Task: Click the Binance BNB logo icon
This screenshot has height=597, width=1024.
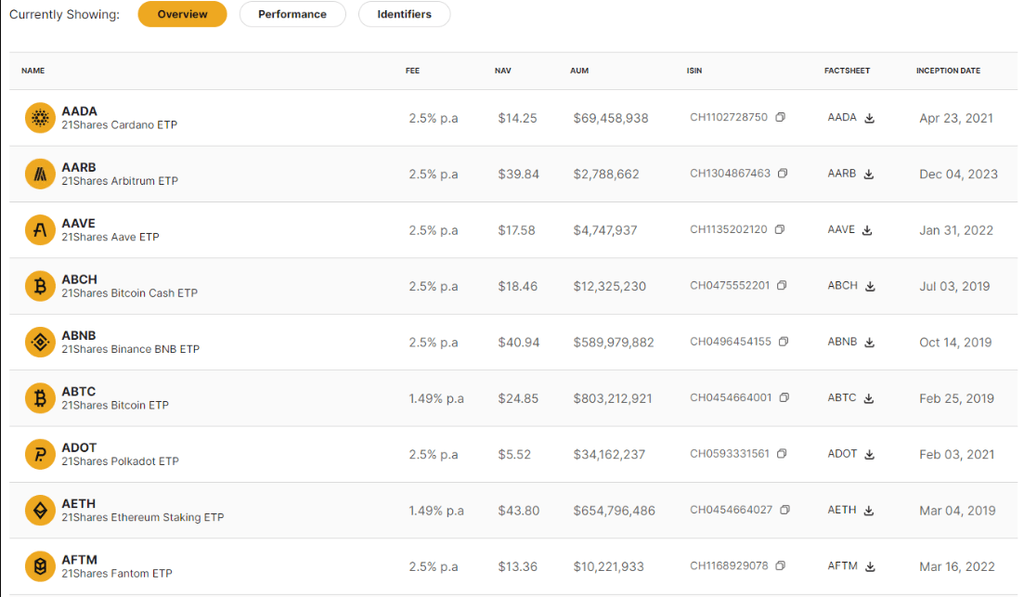Action: click(40, 342)
